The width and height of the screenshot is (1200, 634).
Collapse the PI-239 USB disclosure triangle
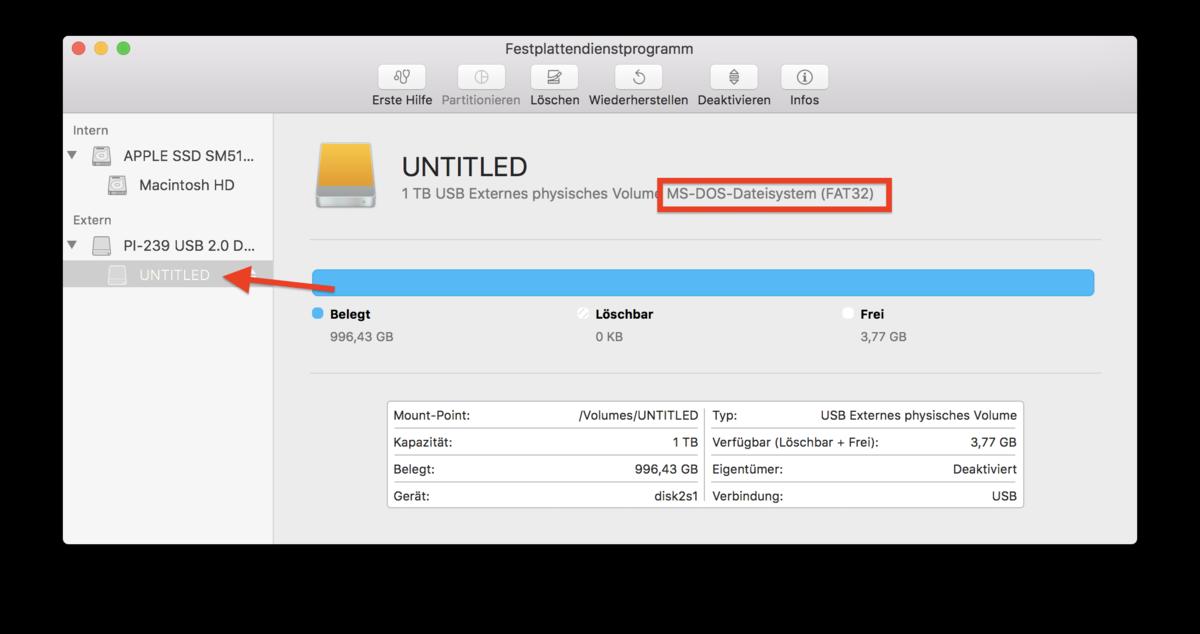click(72, 245)
